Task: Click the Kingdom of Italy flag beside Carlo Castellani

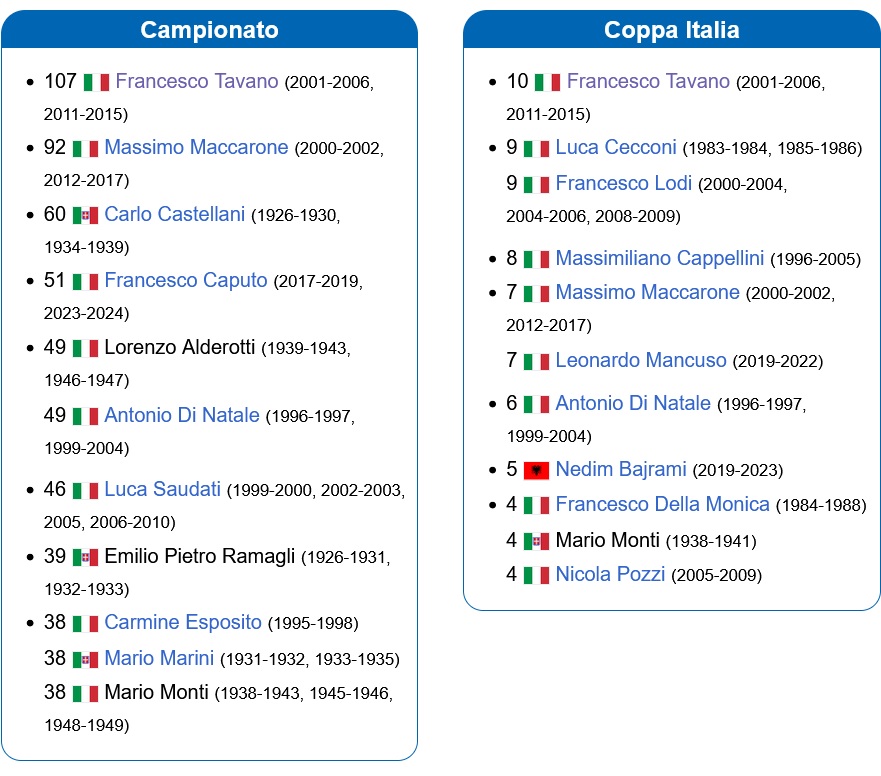Action: (85, 215)
